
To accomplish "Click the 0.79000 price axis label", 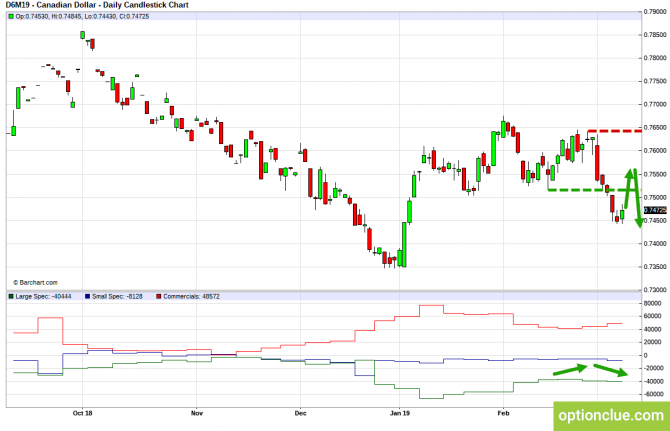I will tap(655, 12).
